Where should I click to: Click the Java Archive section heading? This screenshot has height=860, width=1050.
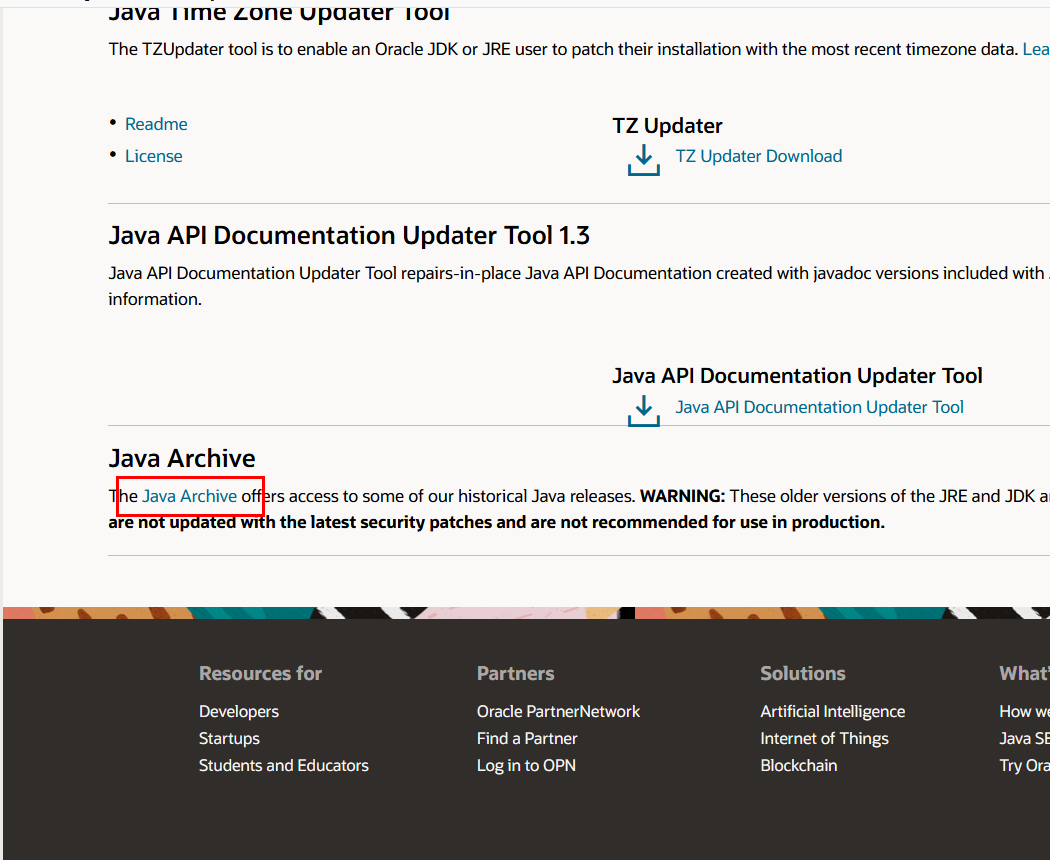[182, 458]
